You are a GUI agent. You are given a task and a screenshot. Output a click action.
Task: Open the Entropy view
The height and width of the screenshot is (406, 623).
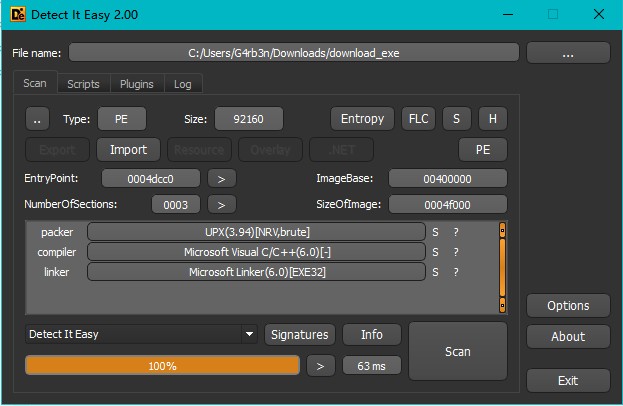[362, 119]
